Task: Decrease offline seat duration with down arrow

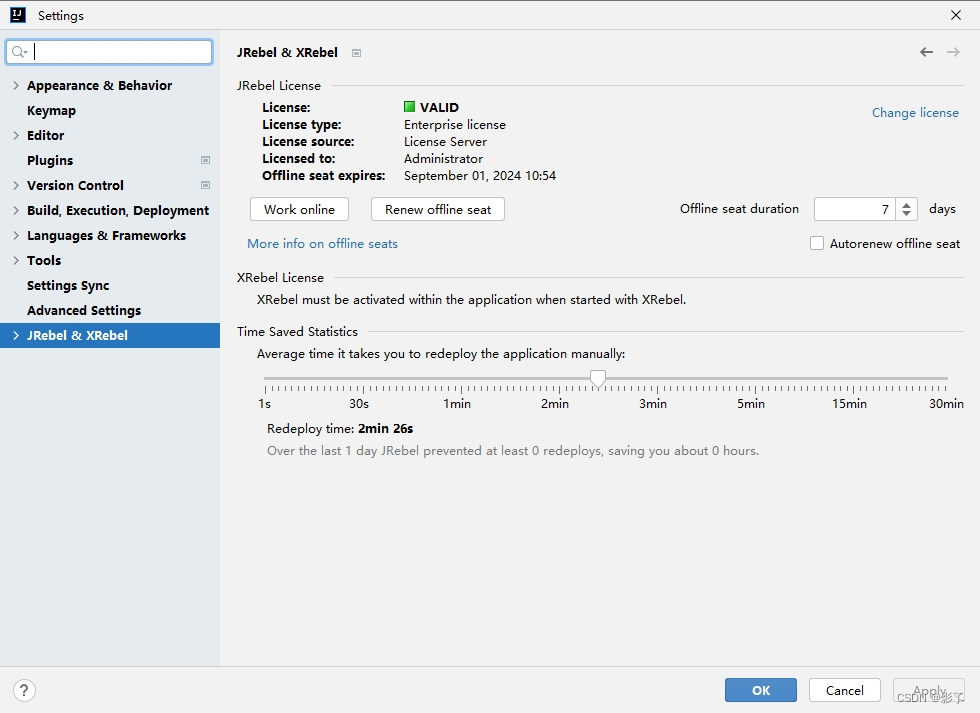Action: pos(906,214)
